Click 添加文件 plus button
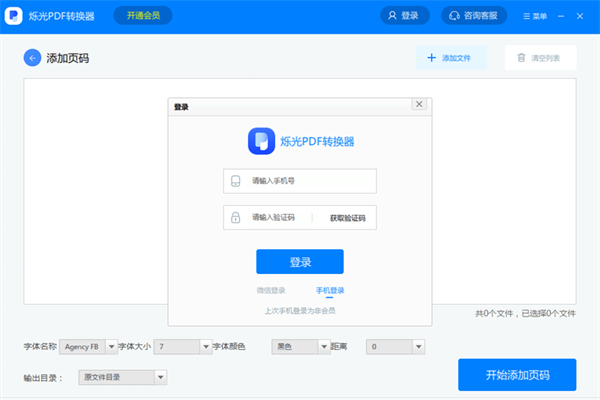 [x=450, y=58]
